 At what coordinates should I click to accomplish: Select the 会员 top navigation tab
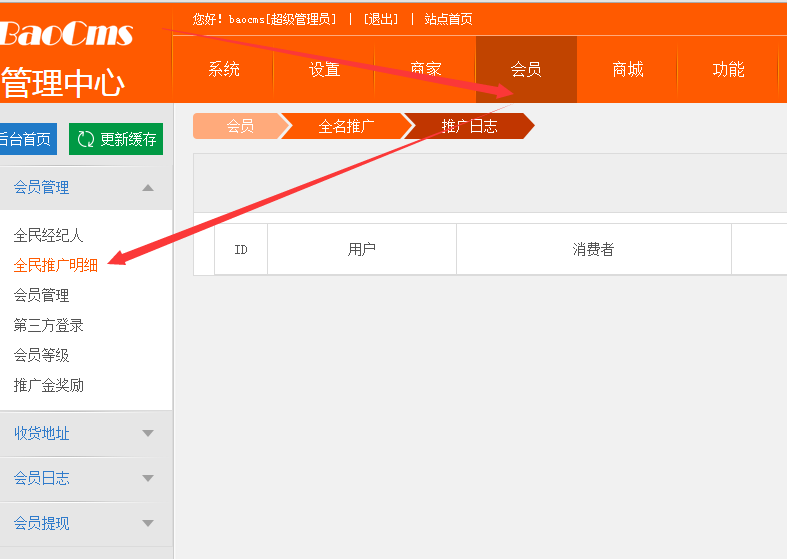pos(526,69)
